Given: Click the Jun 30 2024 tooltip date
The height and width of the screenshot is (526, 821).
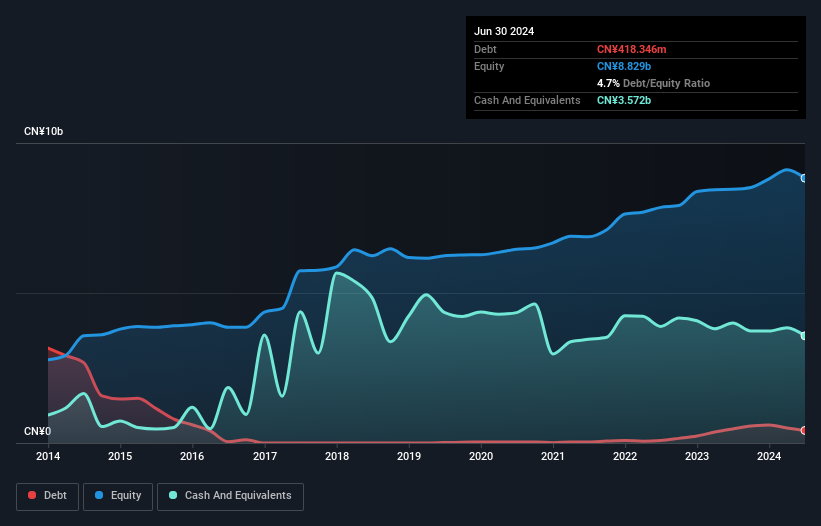Looking at the screenshot, I should [x=504, y=31].
